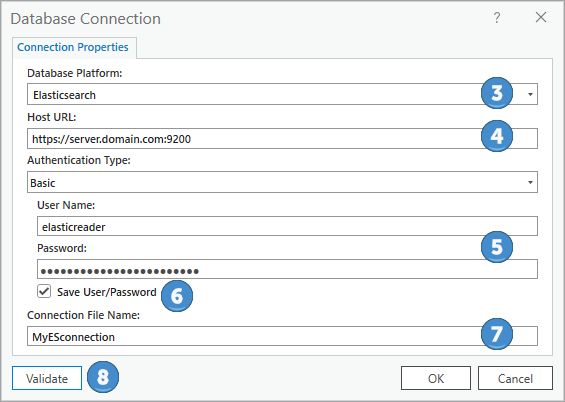The width and height of the screenshot is (565, 402).
Task: Click the help question mark icon
Action: point(497,17)
